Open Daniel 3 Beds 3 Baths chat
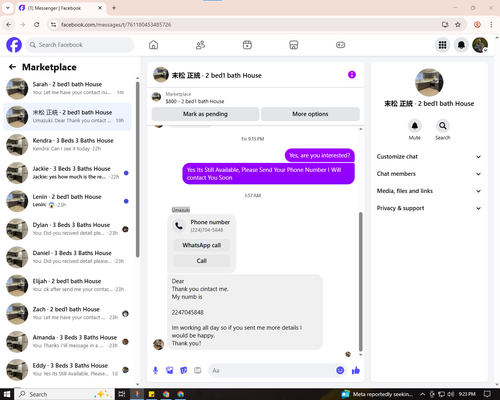 click(x=67, y=257)
